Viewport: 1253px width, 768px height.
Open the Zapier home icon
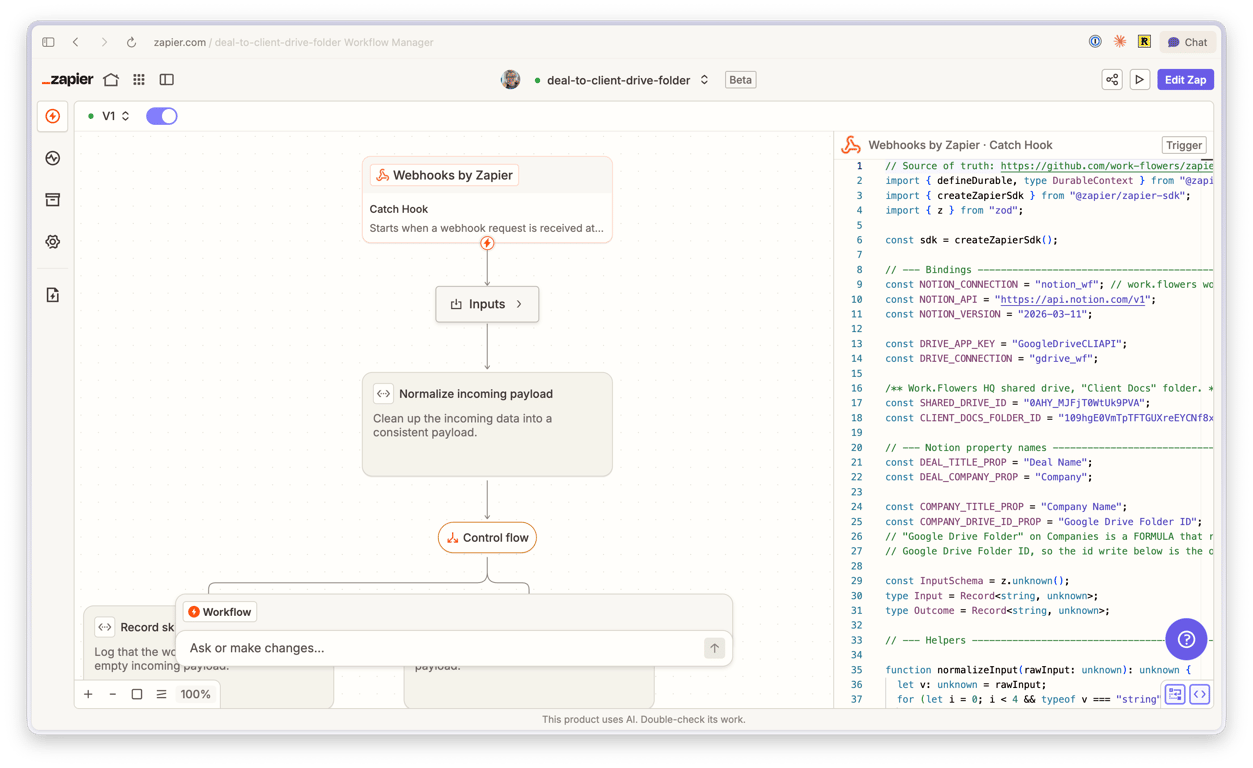point(111,80)
